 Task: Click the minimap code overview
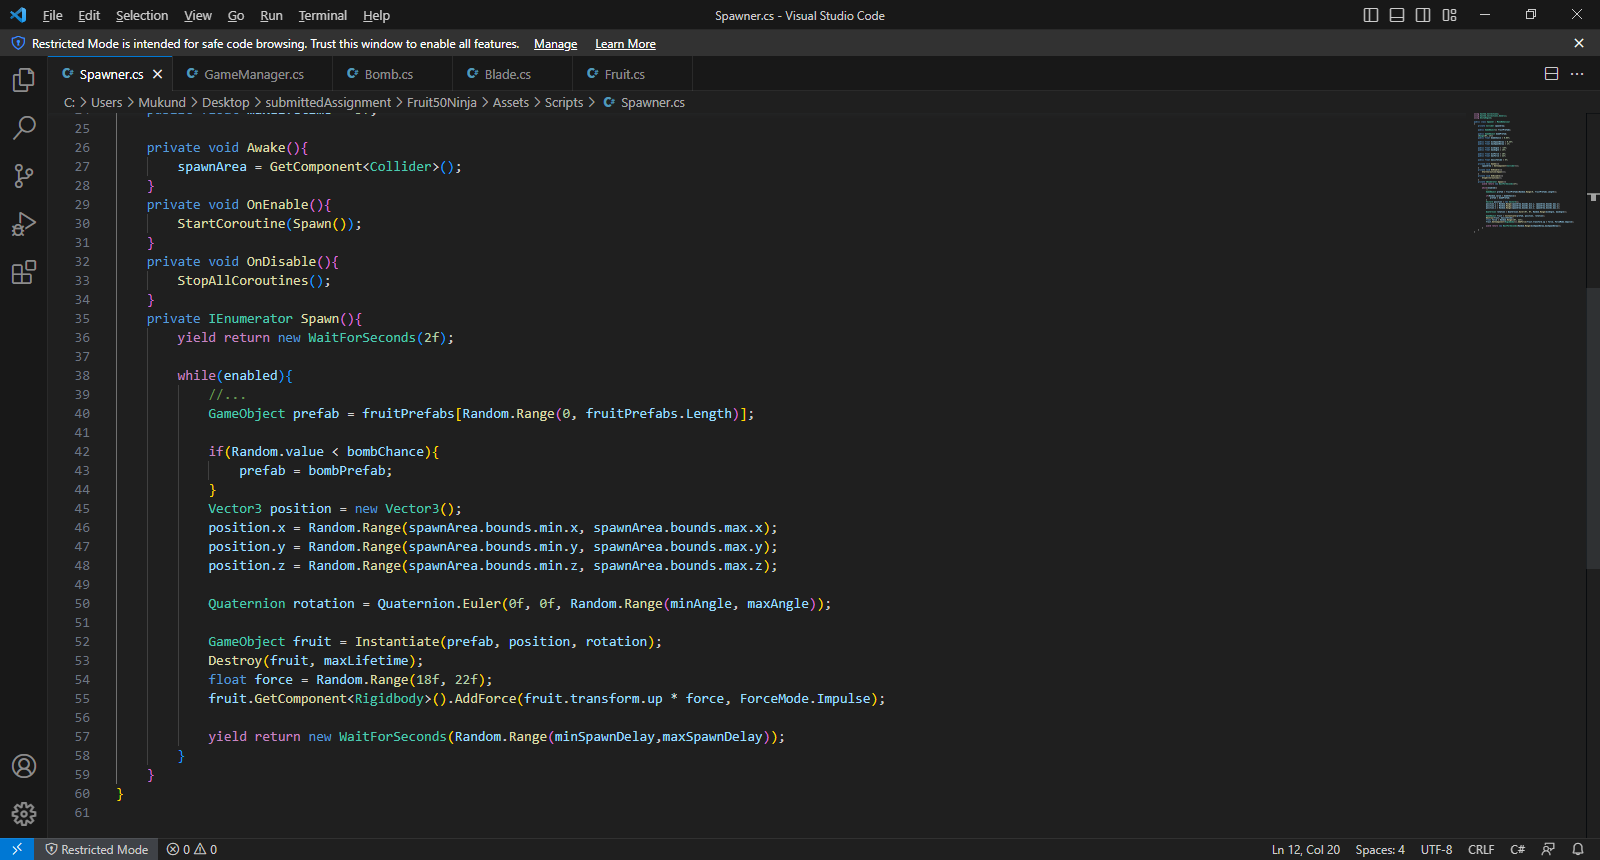pyautogui.click(x=1525, y=172)
